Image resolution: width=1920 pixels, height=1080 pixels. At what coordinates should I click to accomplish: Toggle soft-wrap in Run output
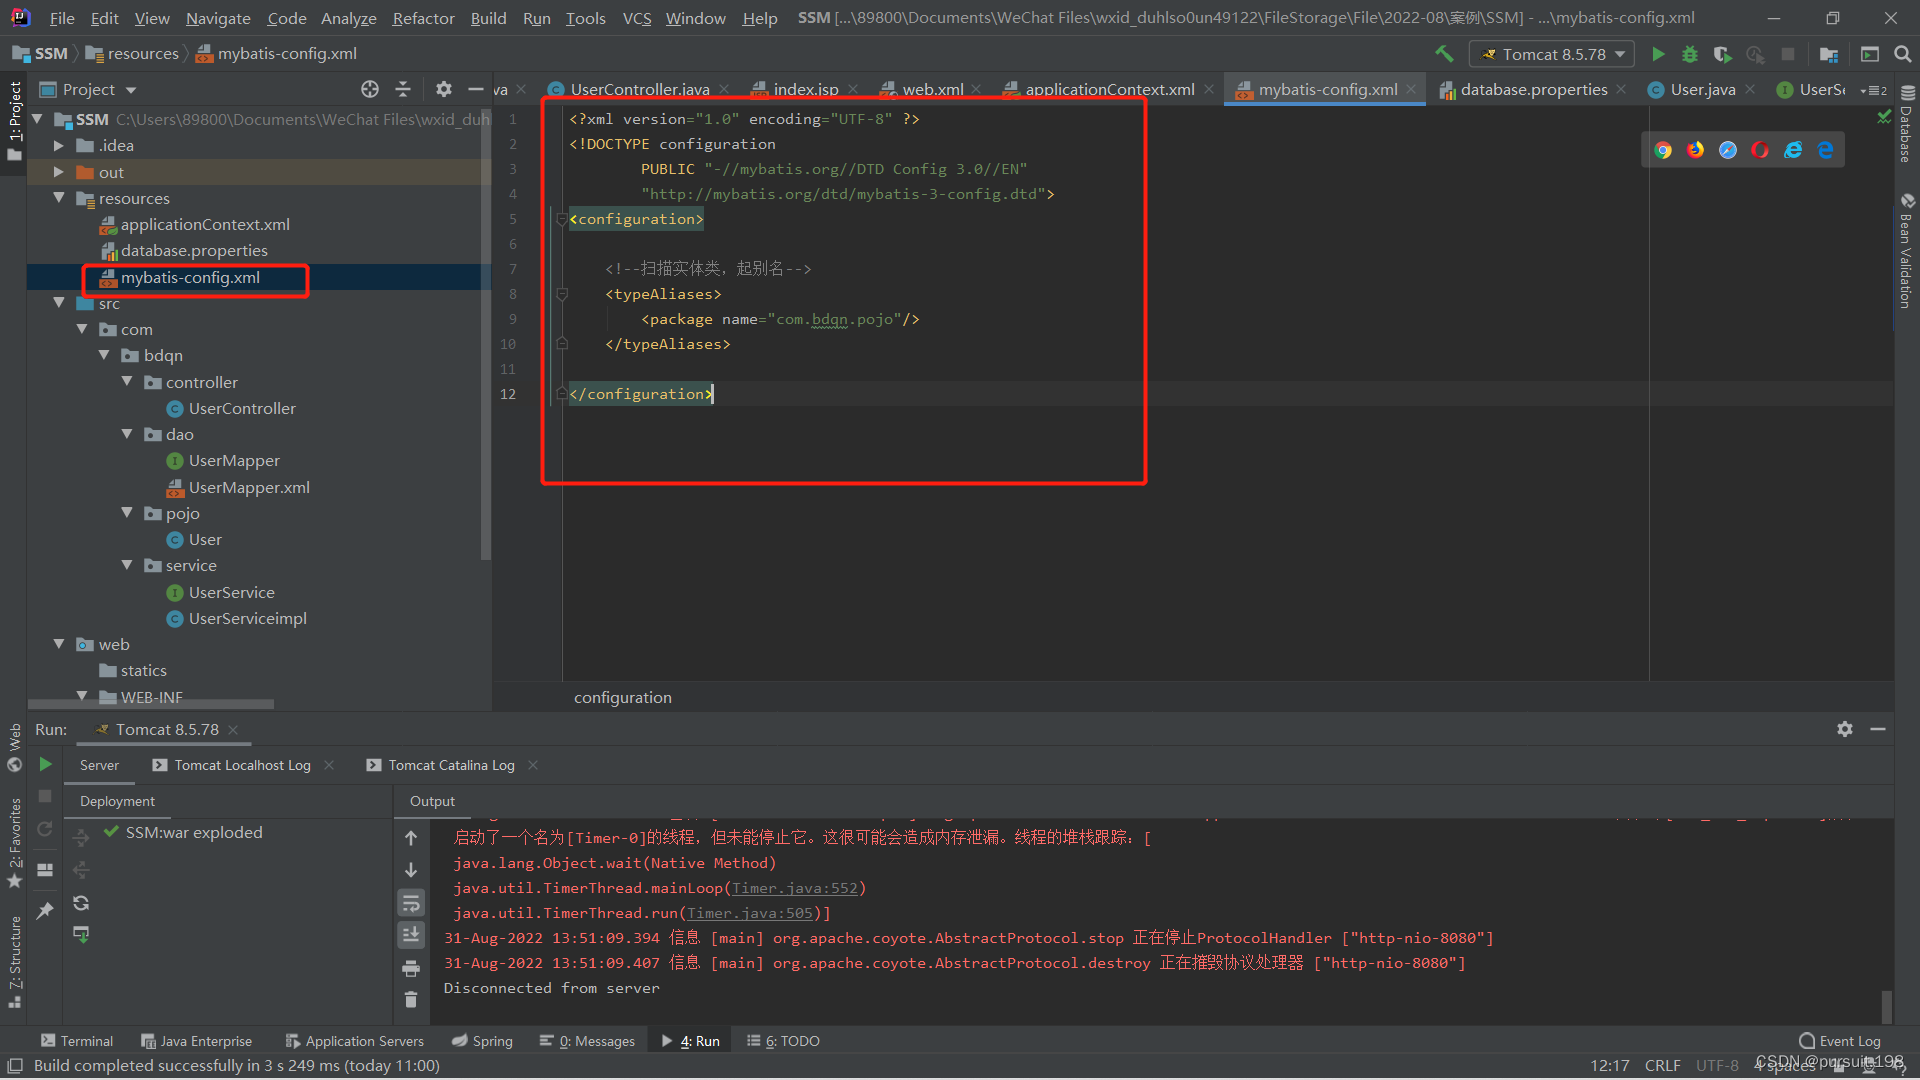tap(411, 903)
